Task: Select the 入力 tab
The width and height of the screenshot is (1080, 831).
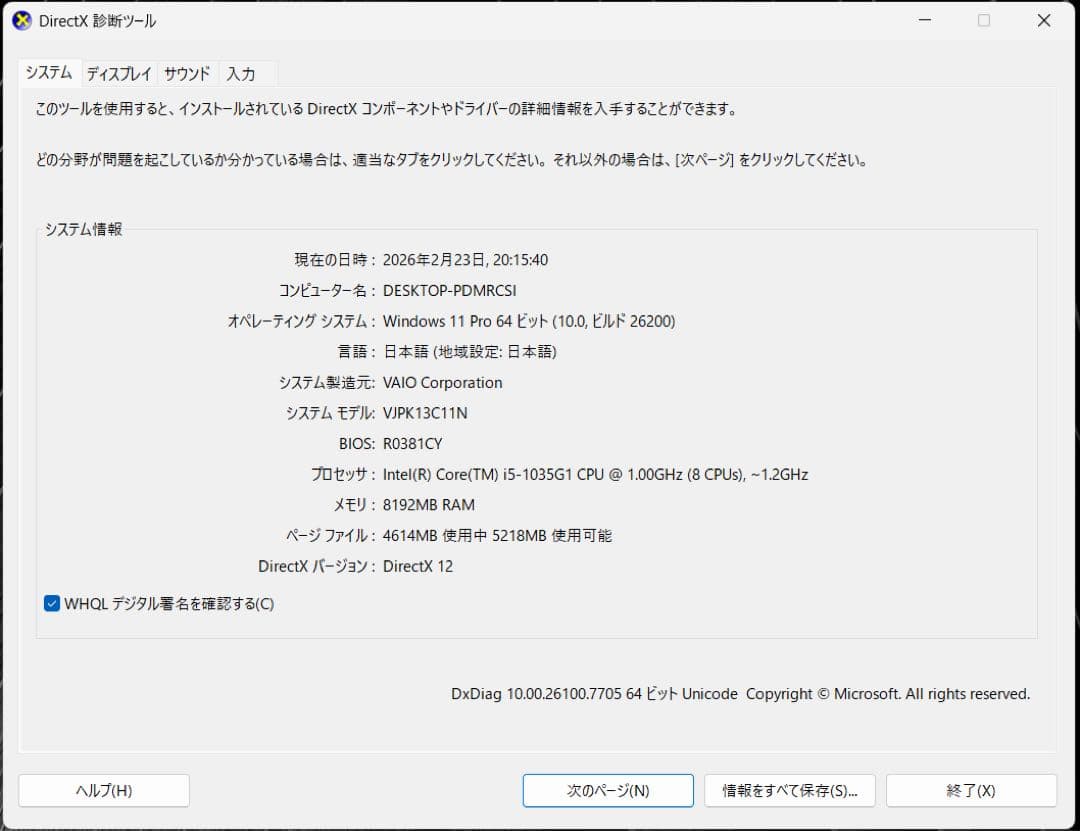Action: click(x=240, y=73)
